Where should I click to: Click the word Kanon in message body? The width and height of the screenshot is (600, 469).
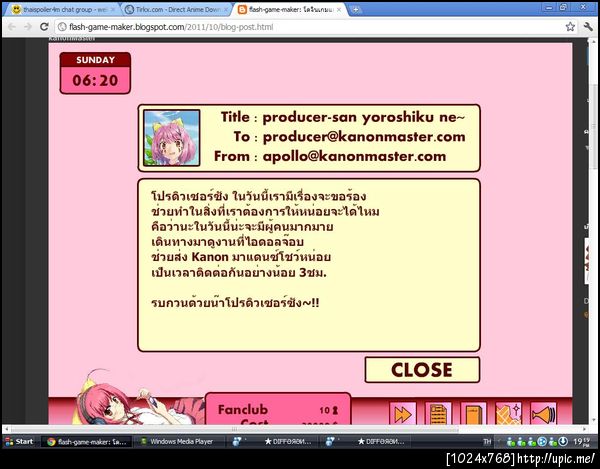210,257
